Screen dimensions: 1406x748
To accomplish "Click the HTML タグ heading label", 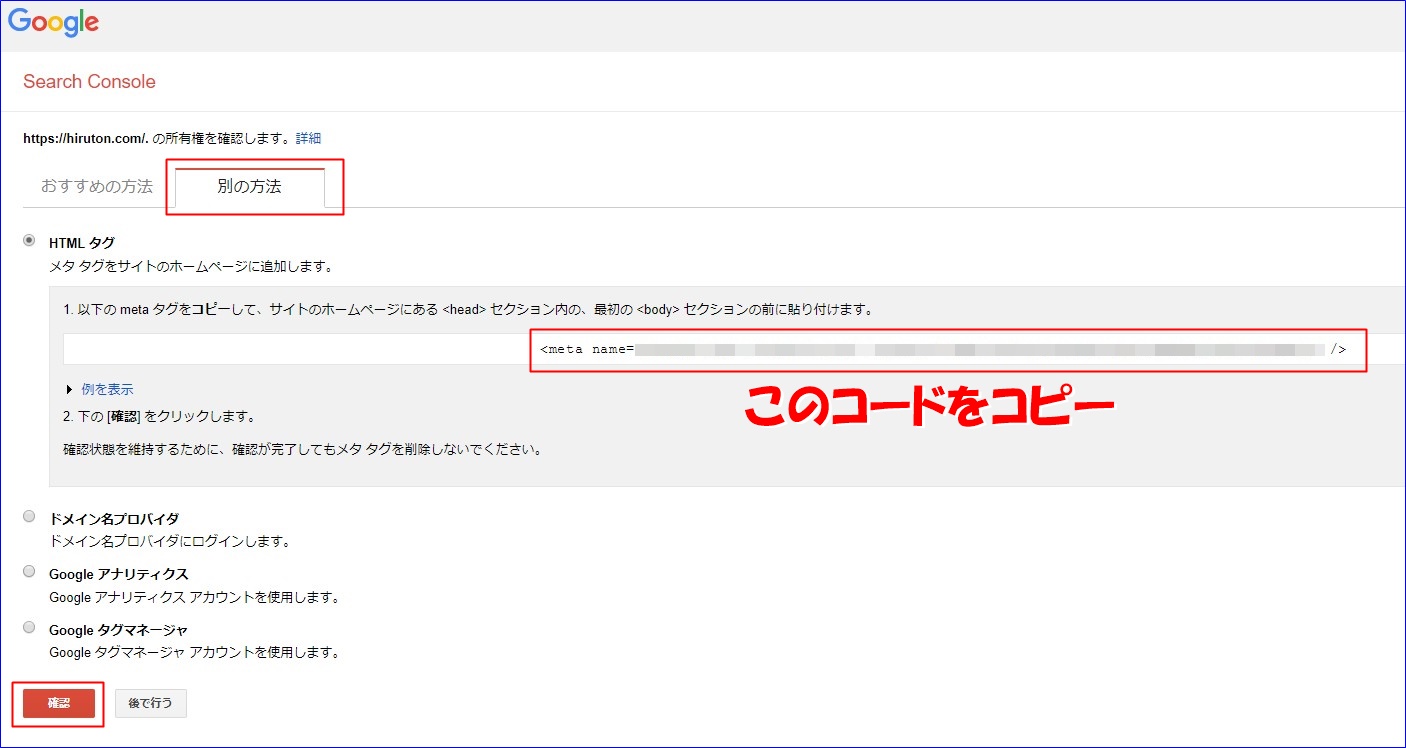I will click(82, 243).
